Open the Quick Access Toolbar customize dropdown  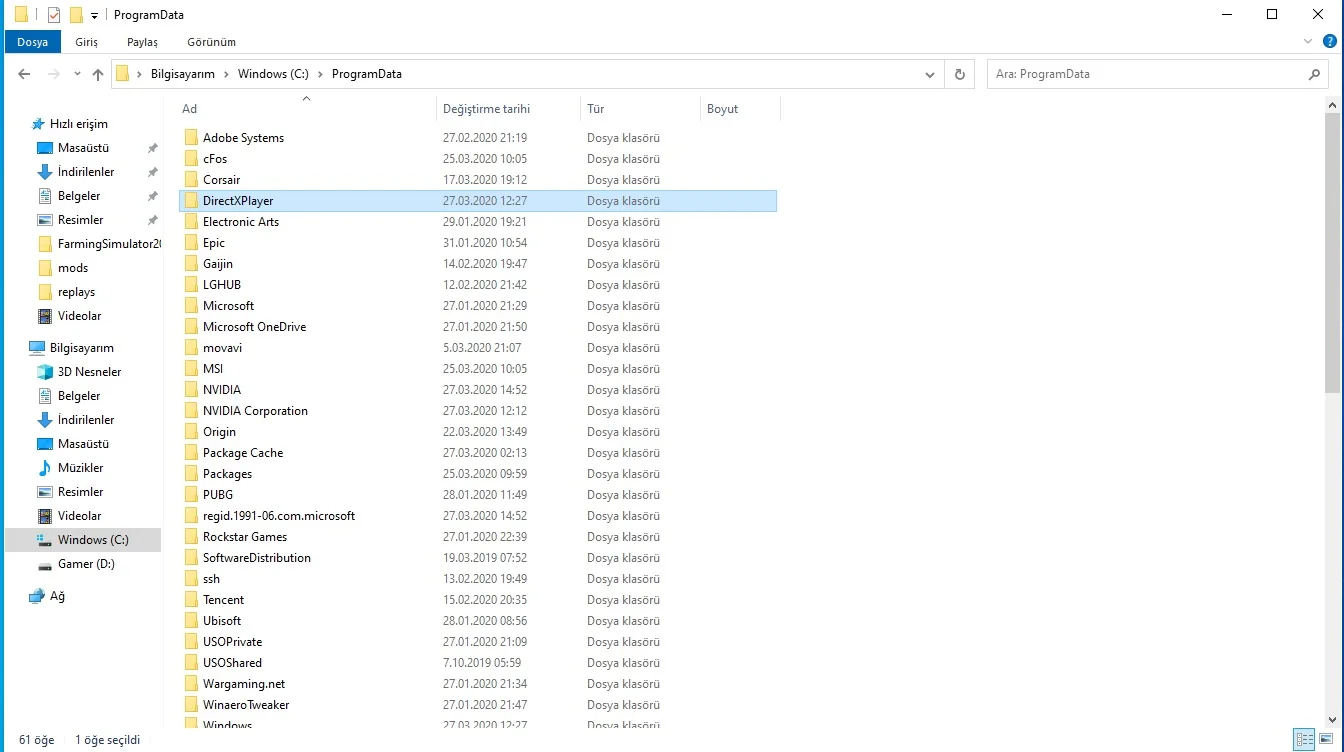pos(94,15)
